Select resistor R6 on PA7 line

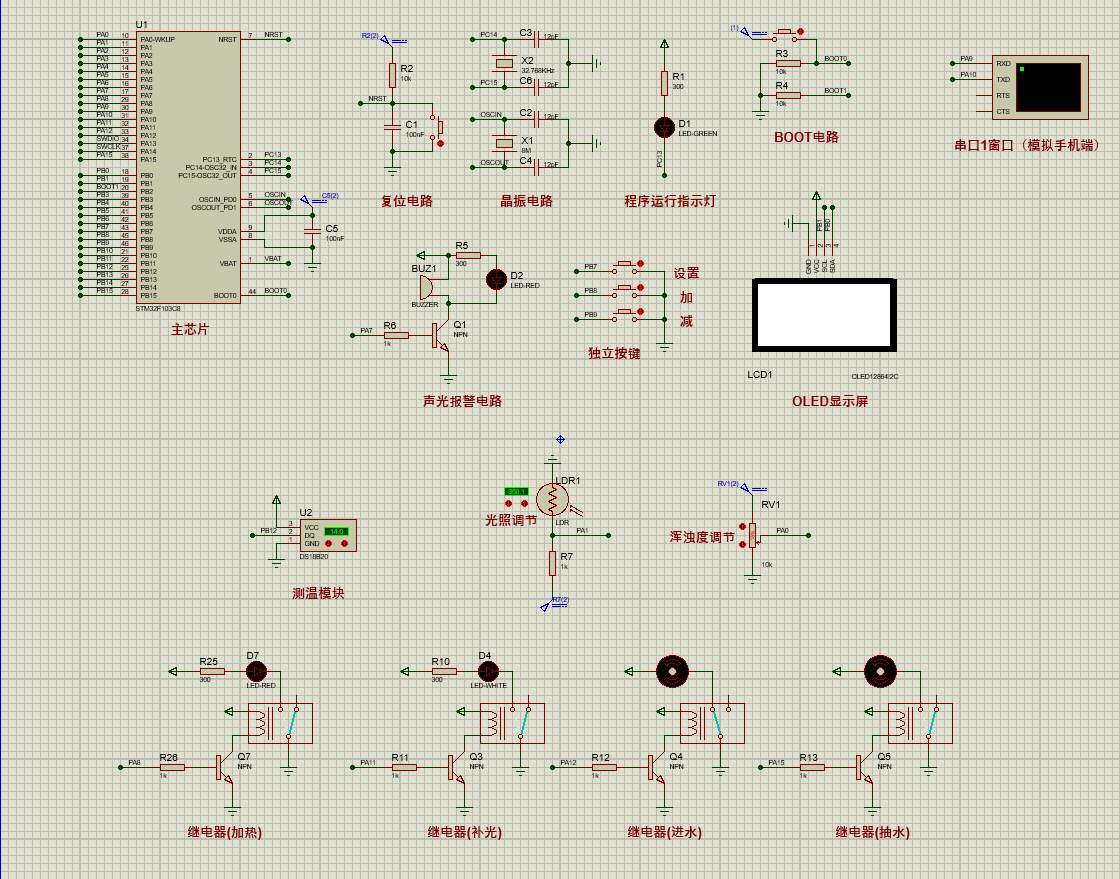coord(396,336)
